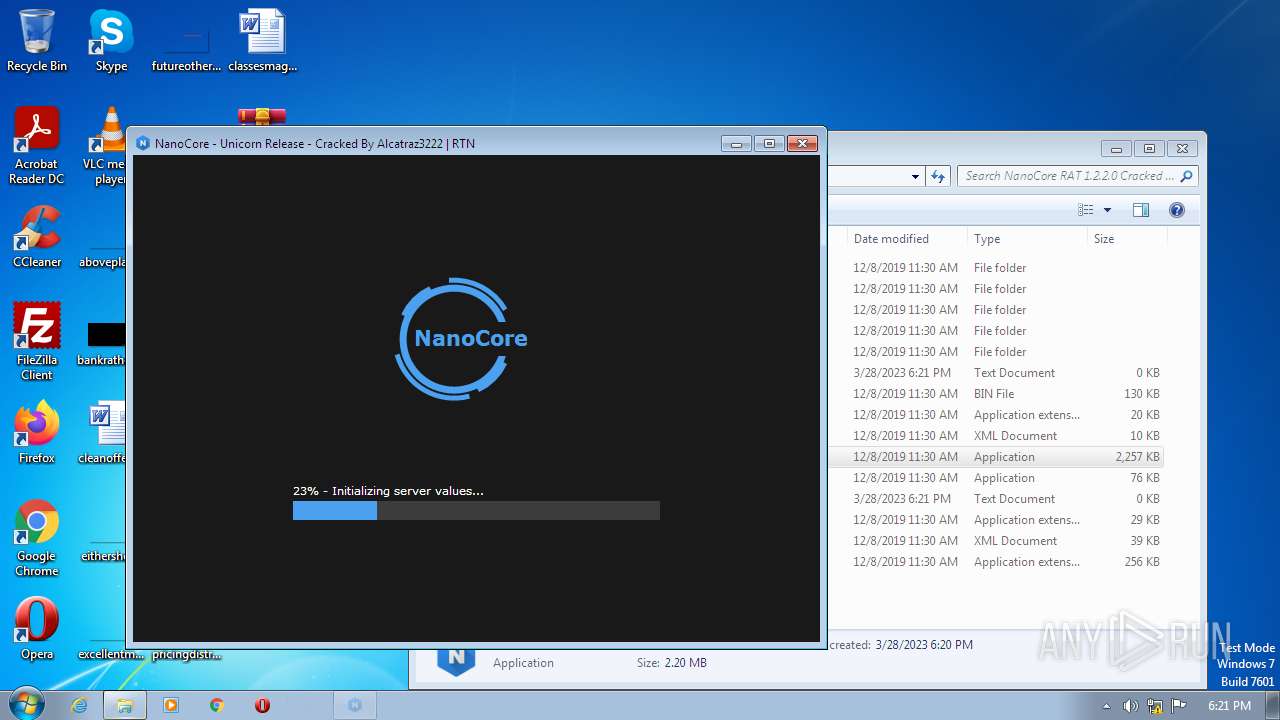Launch VLC media player shortcut
This screenshot has height=720, width=1280.
[x=105, y=146]
